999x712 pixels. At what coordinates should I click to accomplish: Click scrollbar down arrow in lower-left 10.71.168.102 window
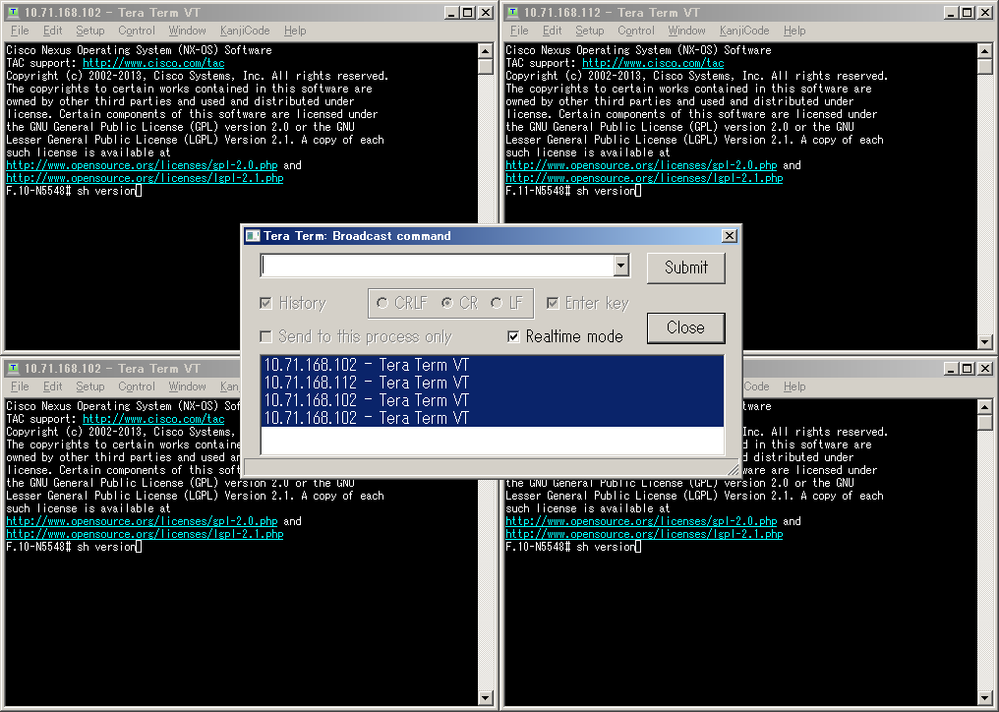click(485, 698)
